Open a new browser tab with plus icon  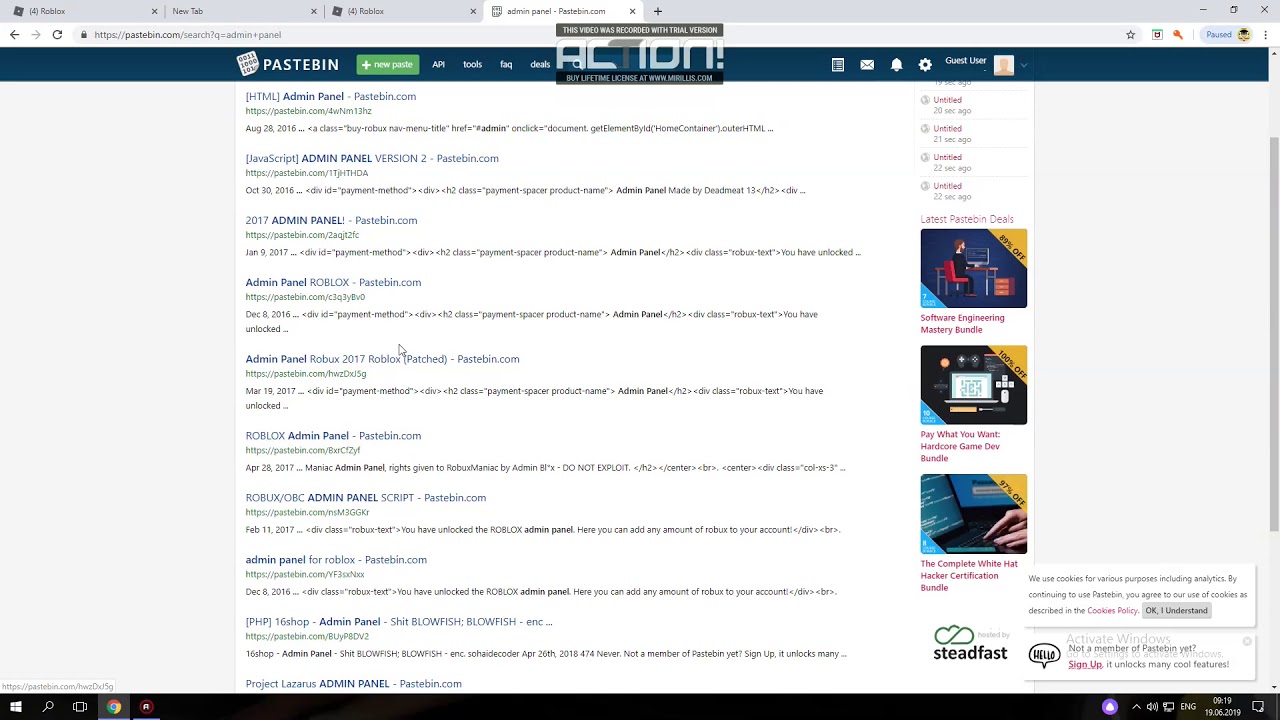click(x=657, y=11)
